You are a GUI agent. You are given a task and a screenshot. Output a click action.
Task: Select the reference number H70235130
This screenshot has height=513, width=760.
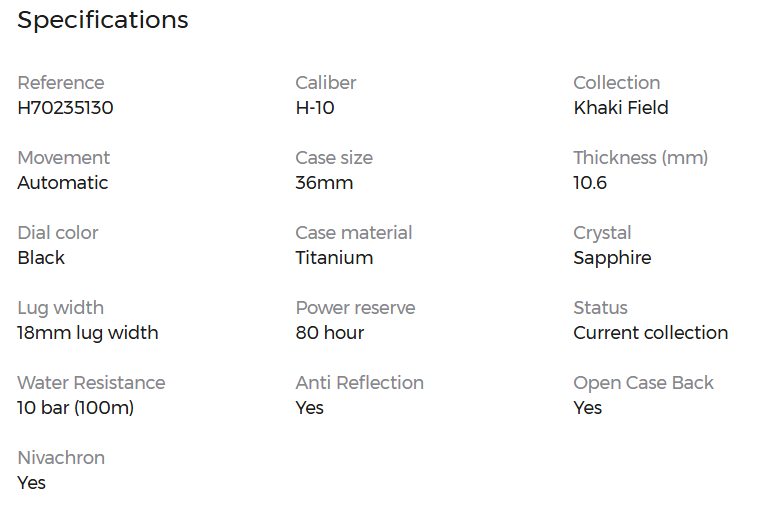click(x=65, y=108)
